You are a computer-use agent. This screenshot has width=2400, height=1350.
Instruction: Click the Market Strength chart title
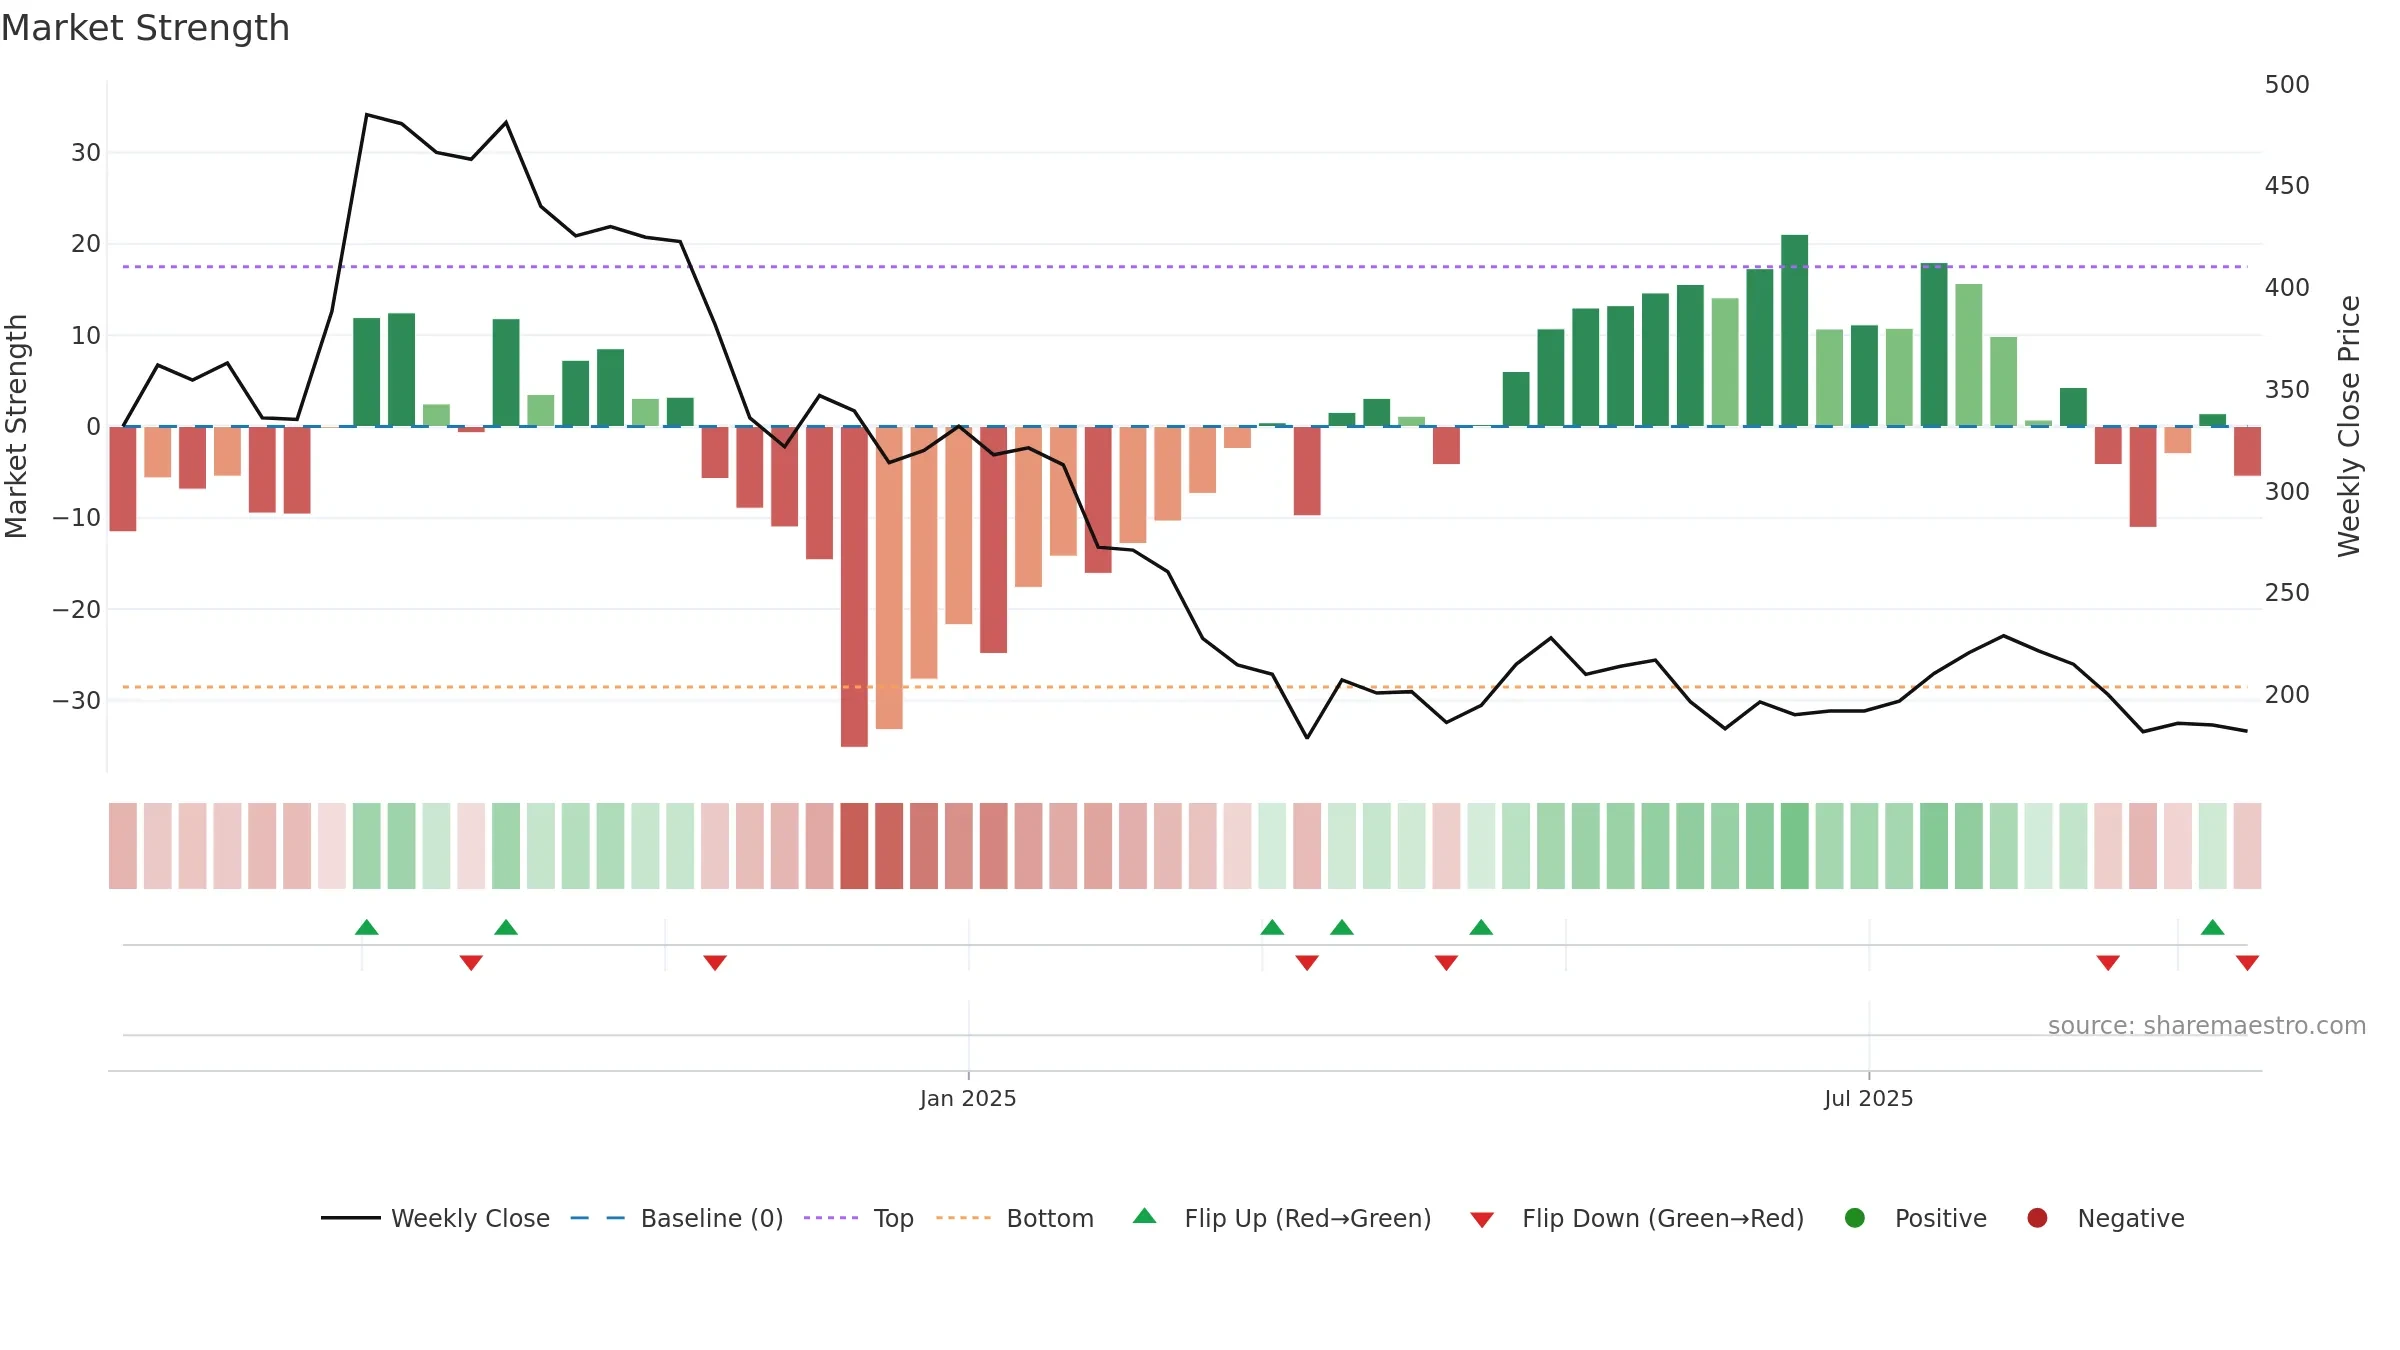click(x=145, y=28)
